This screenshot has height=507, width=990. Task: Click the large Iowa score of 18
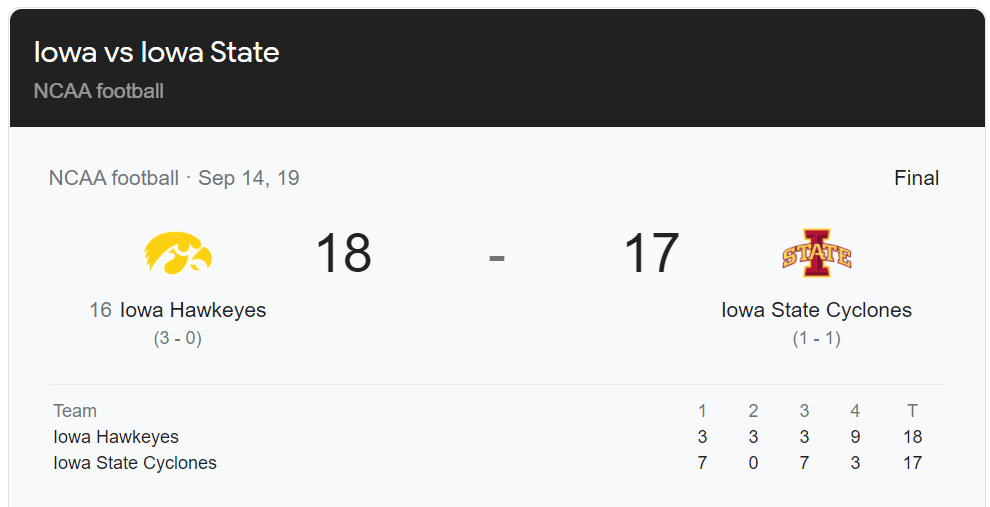point(343,254)
